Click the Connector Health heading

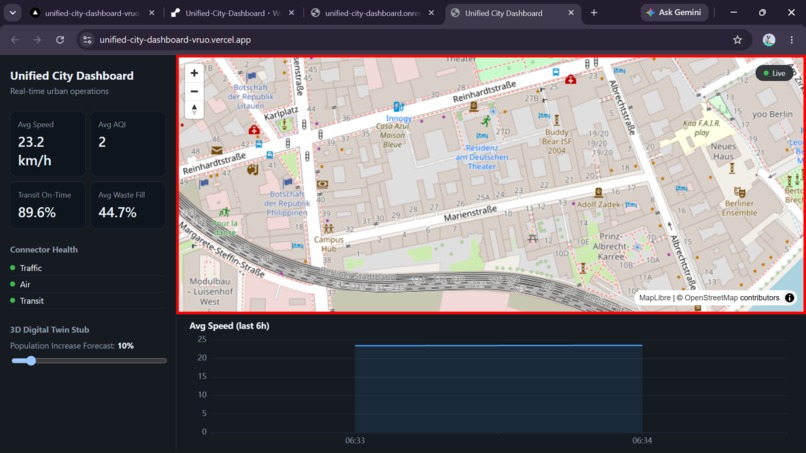[44, 249]
